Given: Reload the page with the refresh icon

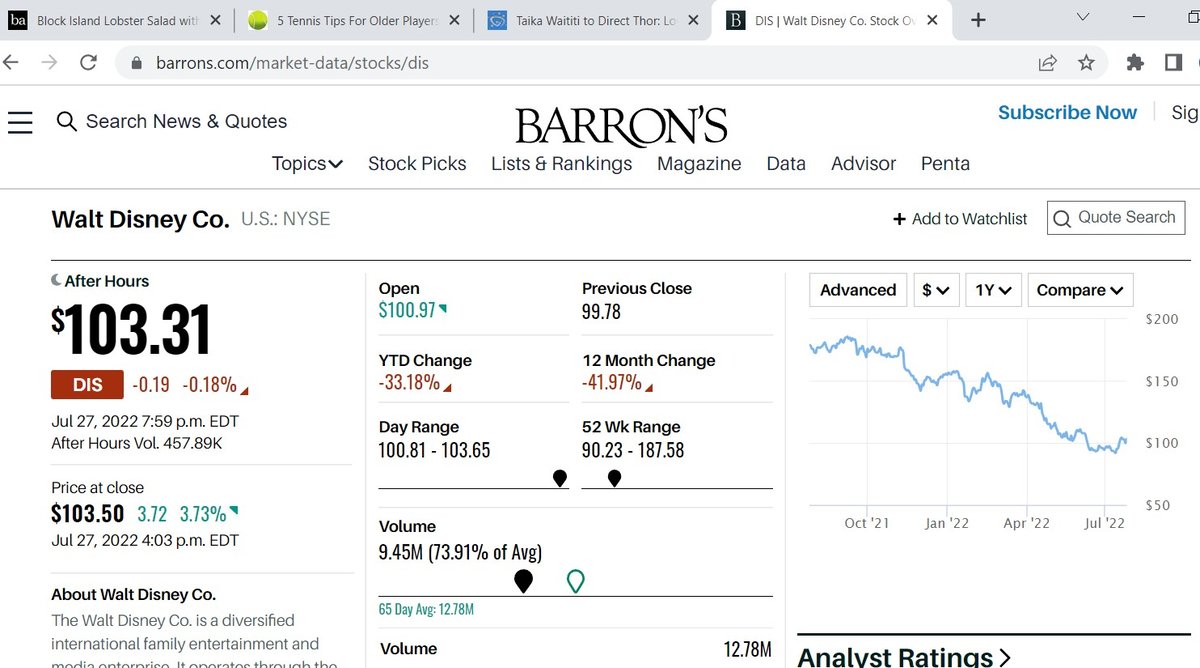Looking at the screenshot, I should point(88,62).
